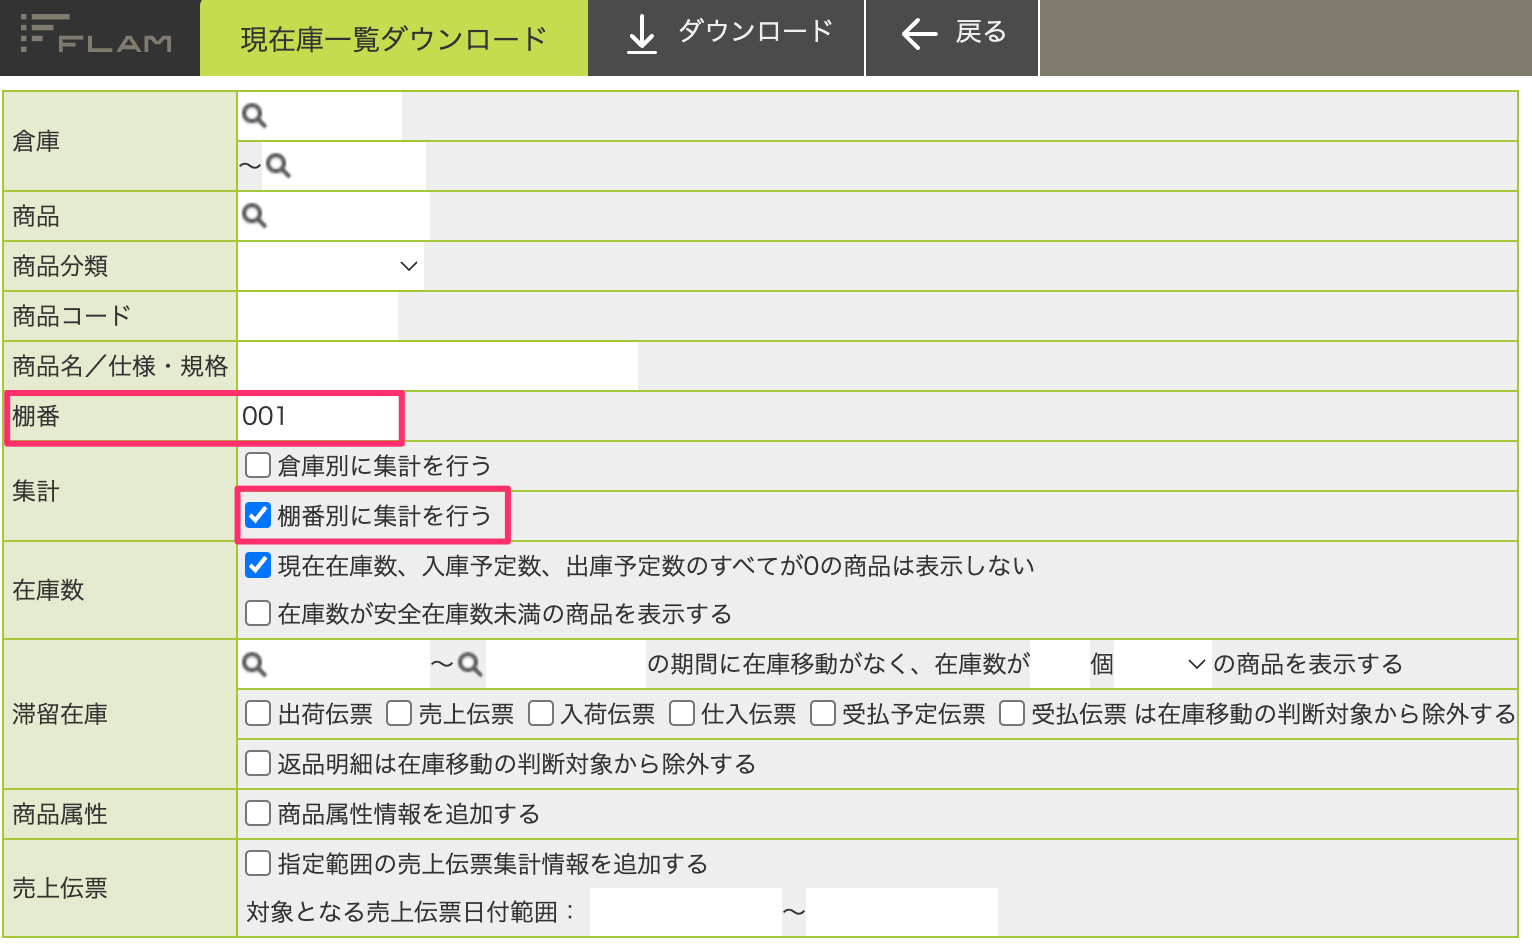Check the 仕入伝票 checkbox

(x=682, y=713)
